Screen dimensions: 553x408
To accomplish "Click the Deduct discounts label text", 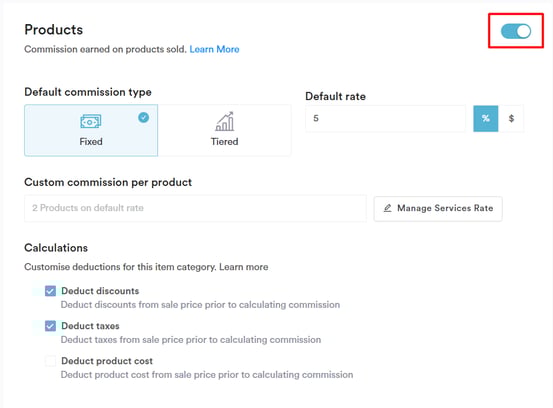I will pos(100,291).
